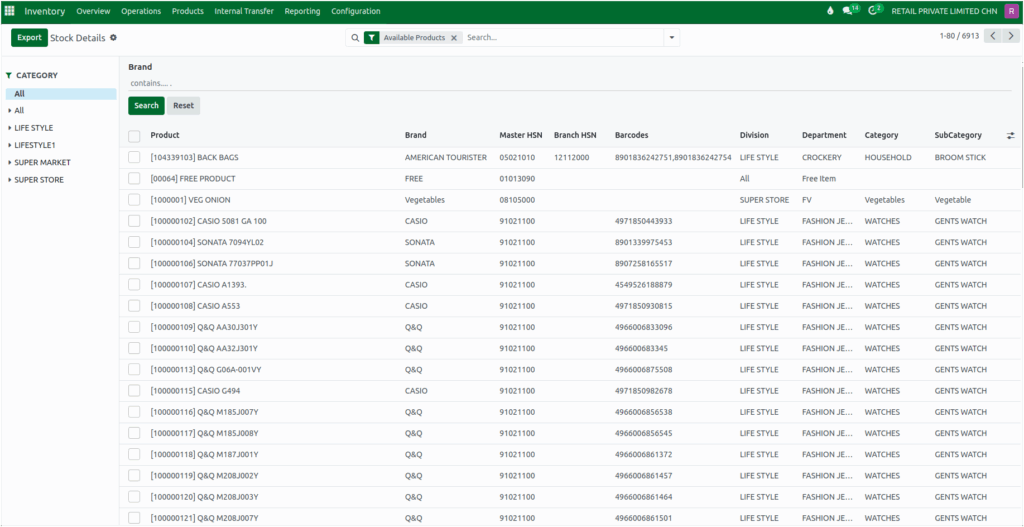This screenshot has height=527, width=1024.
Task: Sort by the Division column header
Action: pyautogui.click(x=754, y=135)
